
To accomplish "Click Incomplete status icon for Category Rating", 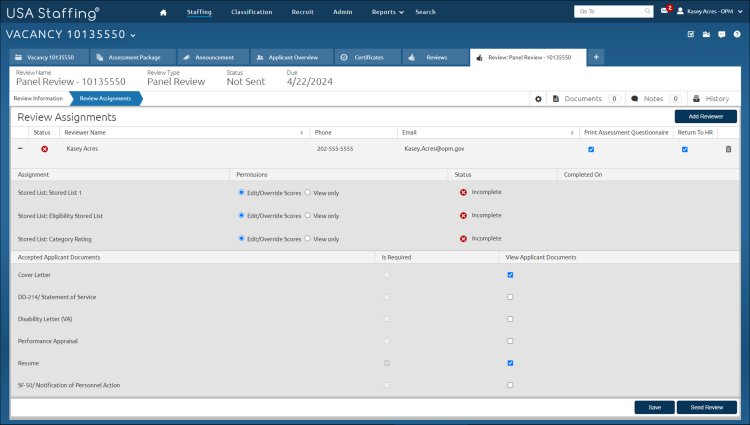I will (463, 239).
